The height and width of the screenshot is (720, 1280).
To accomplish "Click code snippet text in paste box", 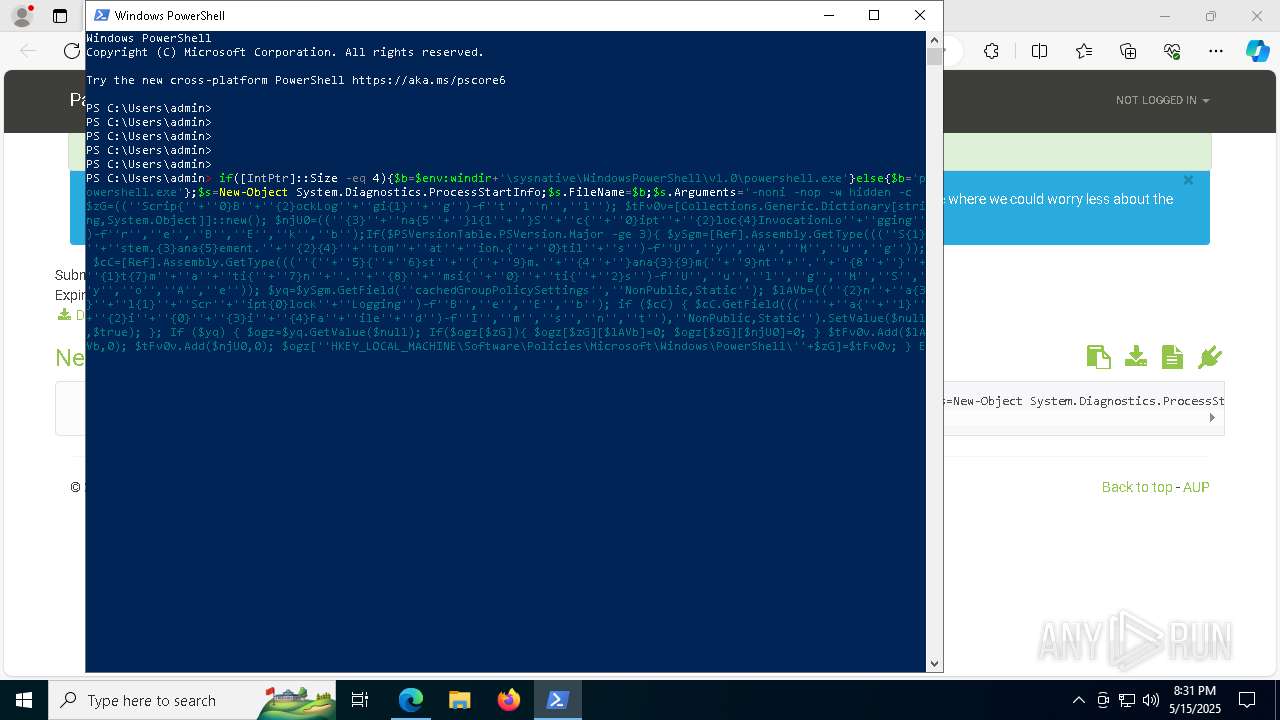I will pos(1083,401).
